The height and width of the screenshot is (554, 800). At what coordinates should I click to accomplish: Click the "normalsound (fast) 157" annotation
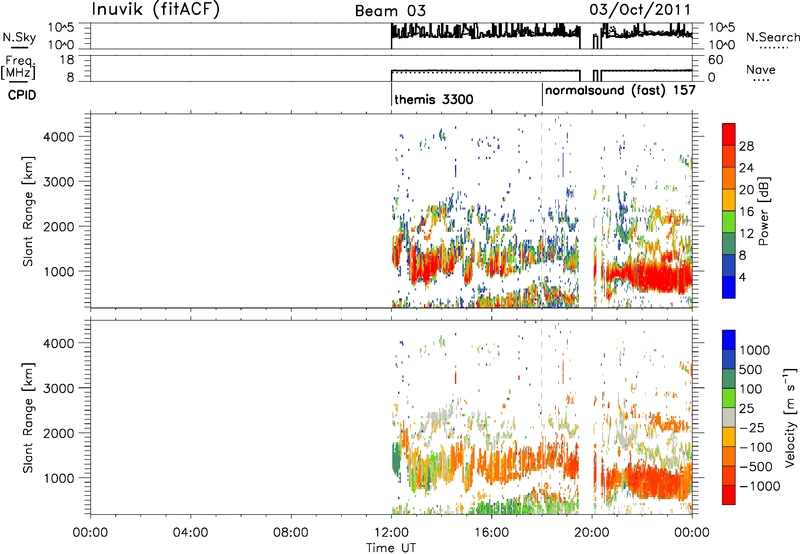620,91
